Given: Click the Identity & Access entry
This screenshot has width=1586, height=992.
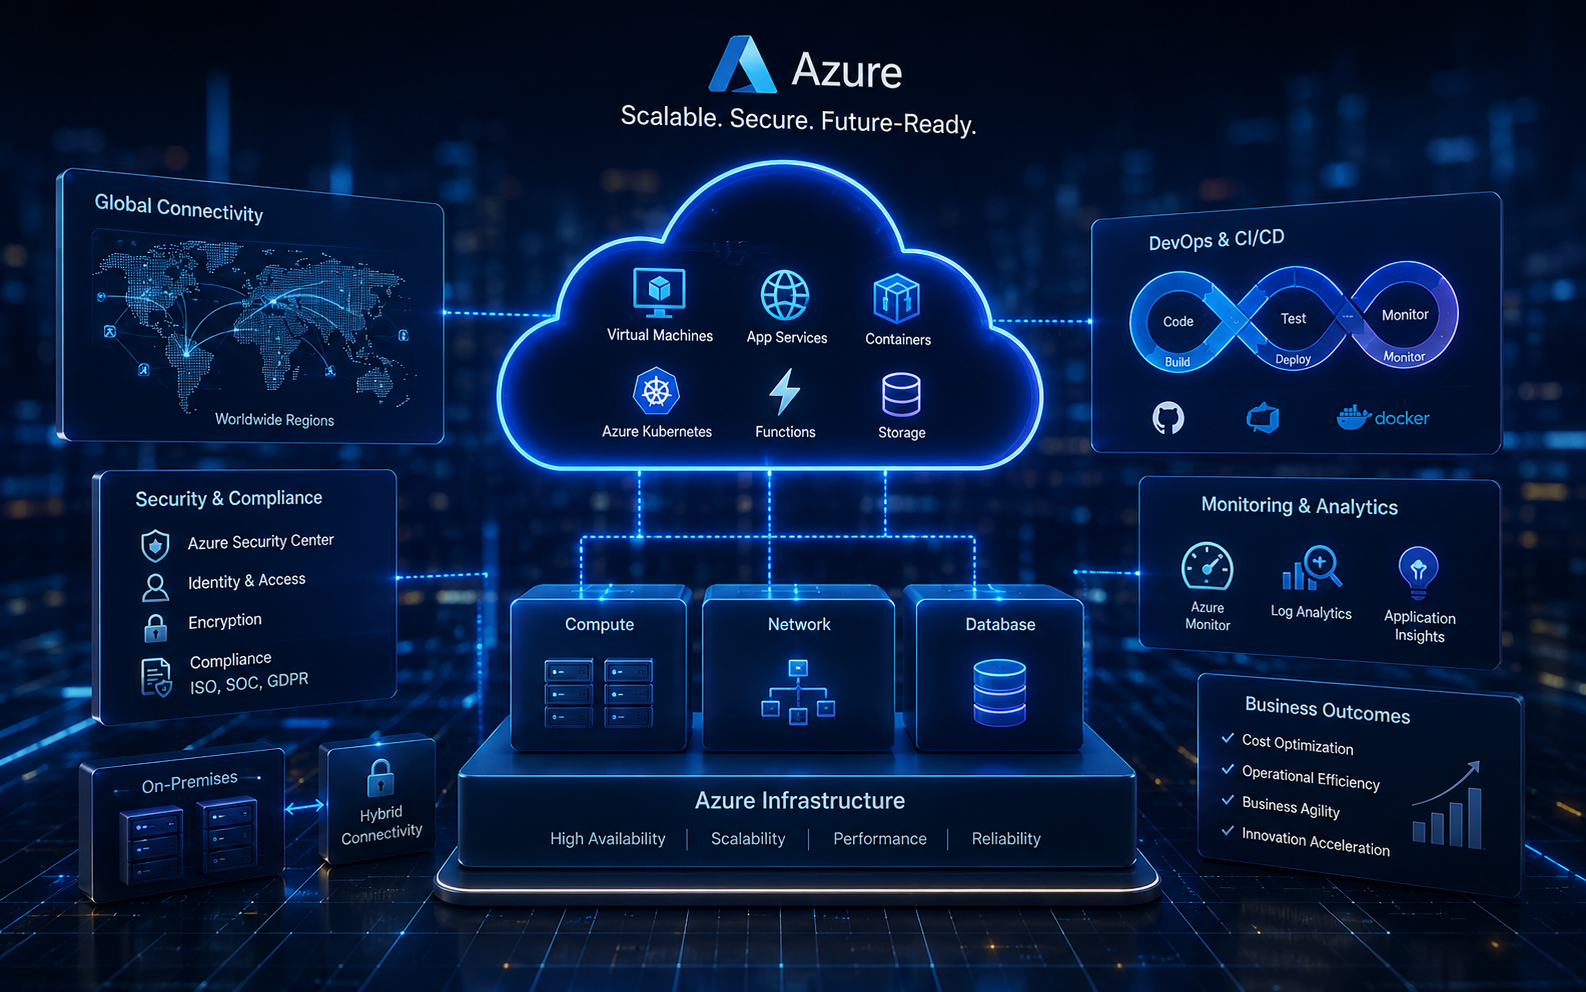Looking at the screenshot, I should pyautogui.click(x=224, y=584).
